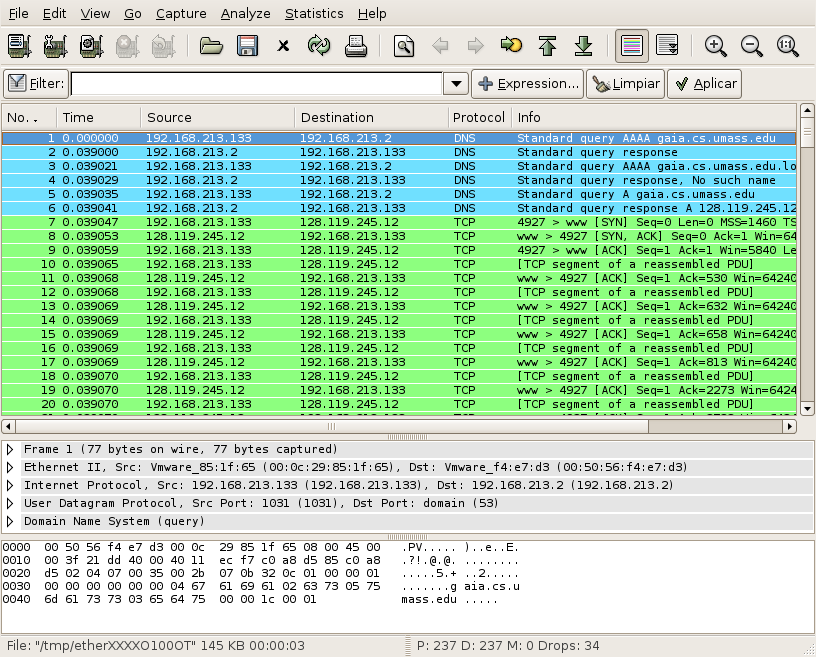Open the View menu

(x=95, y=14)
